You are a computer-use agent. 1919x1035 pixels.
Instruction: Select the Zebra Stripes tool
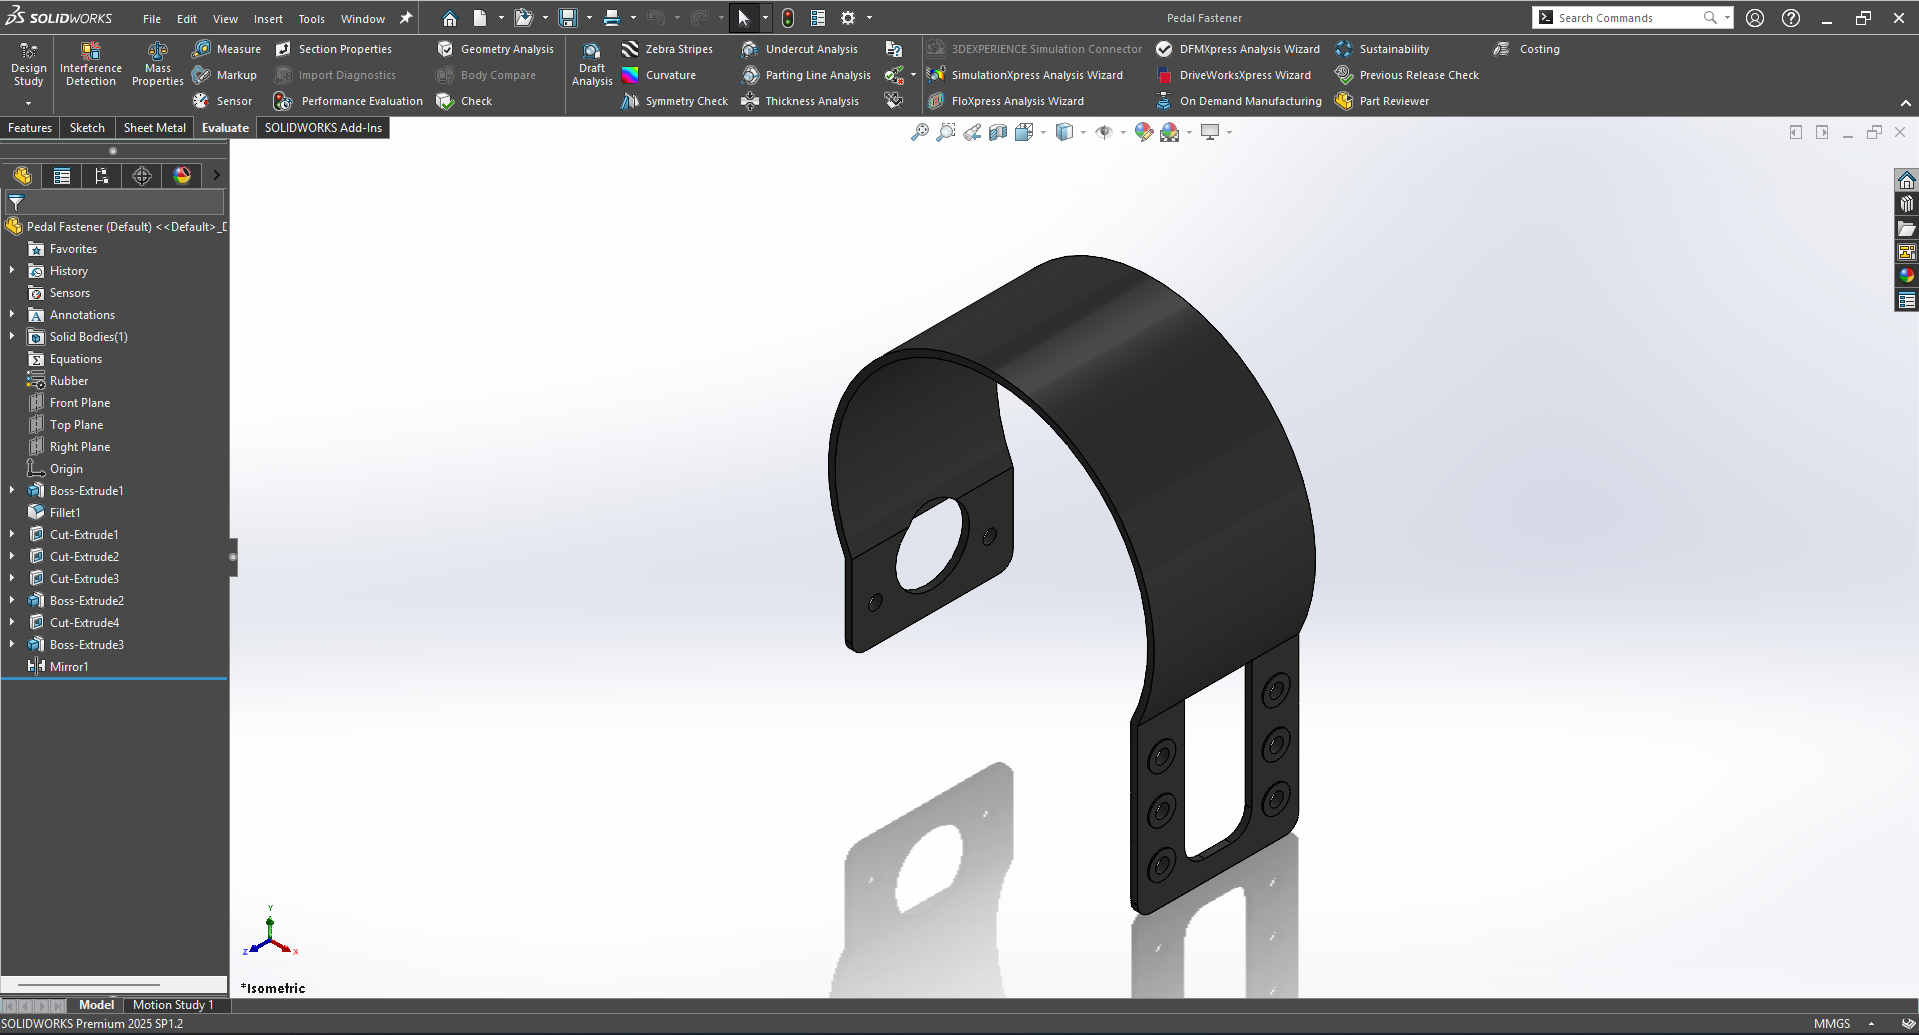pyautogui.click(x=630, y=49)
